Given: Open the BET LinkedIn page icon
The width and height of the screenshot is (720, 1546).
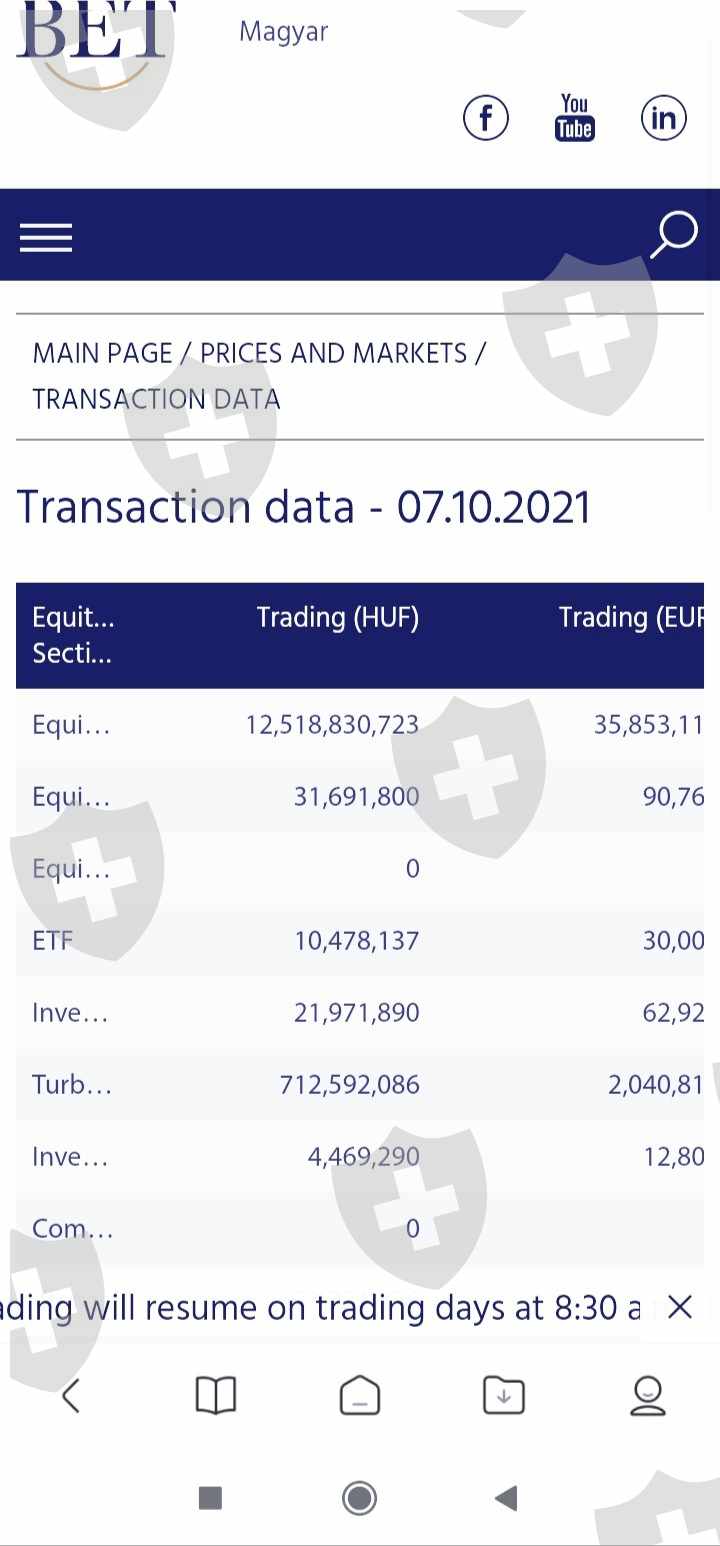Looking at the screenshot, I should pos(664,118).
